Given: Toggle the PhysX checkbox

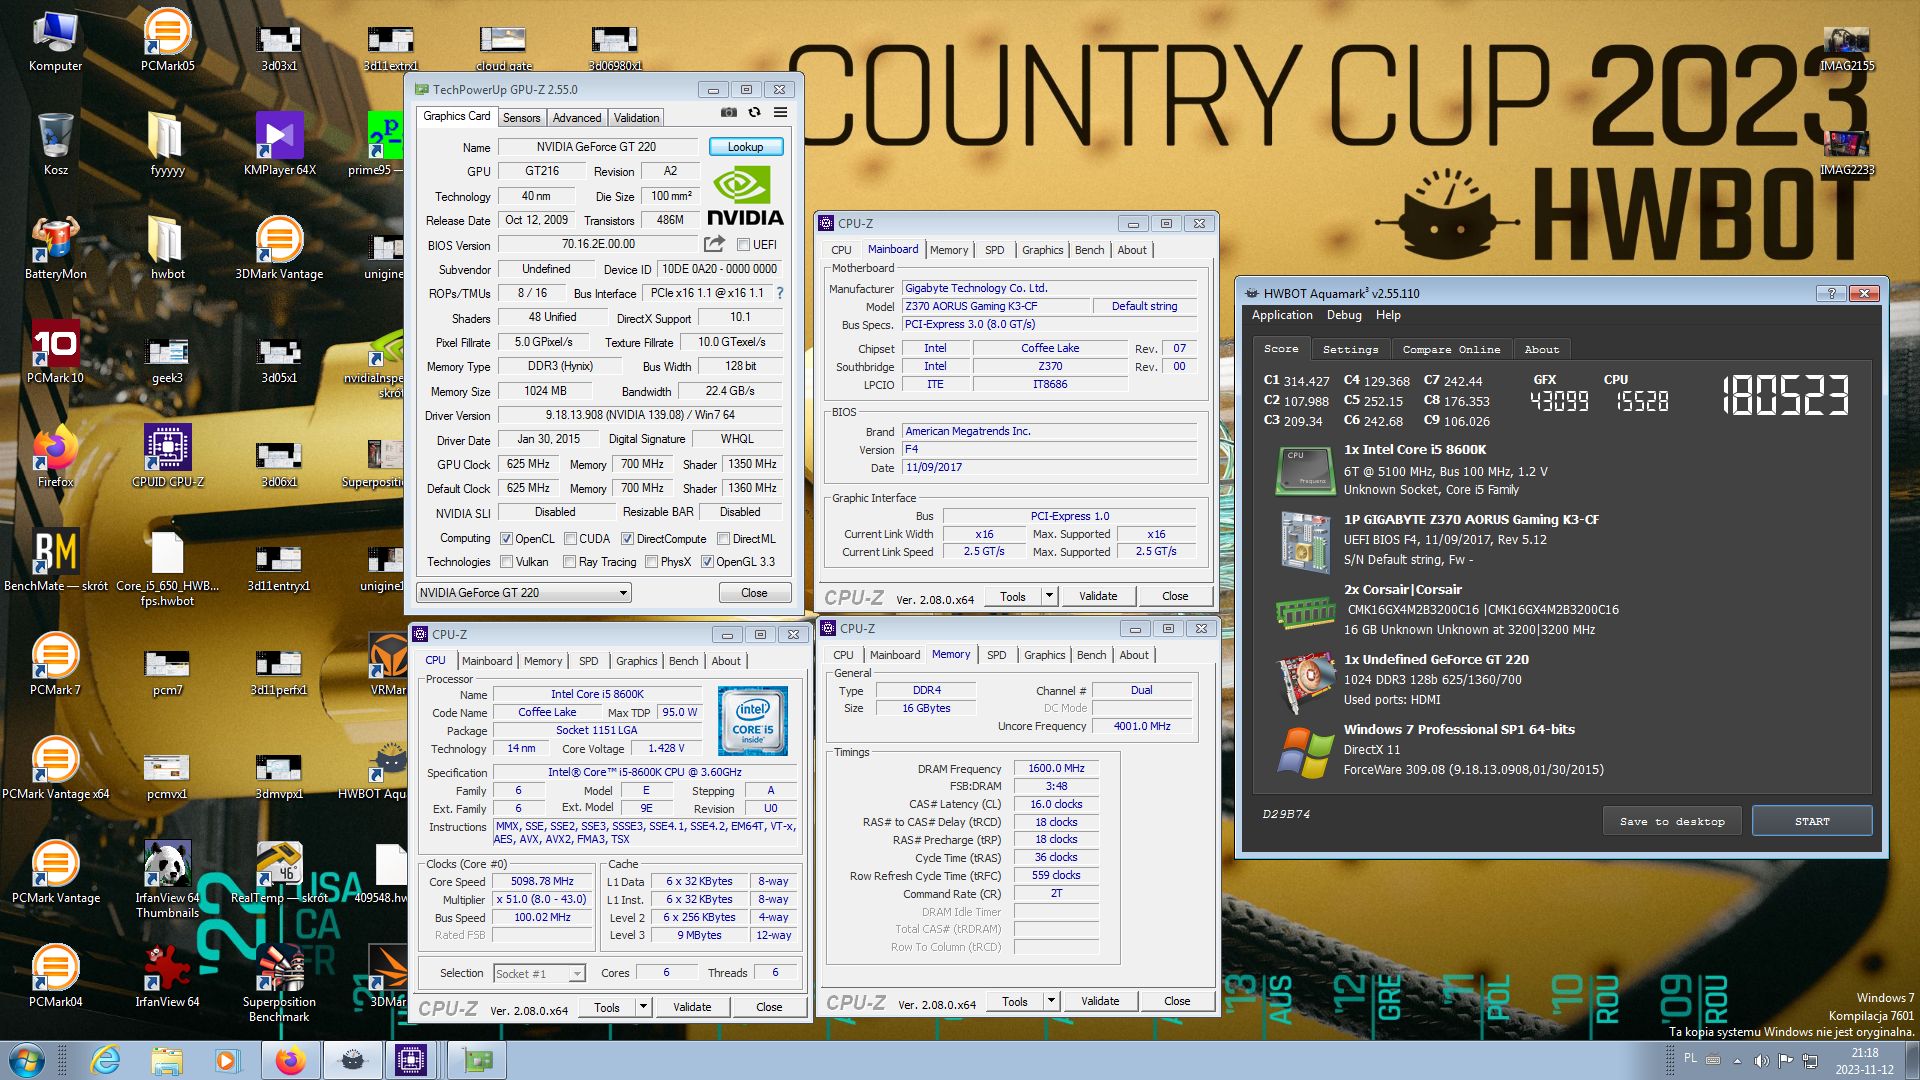Looking at the screenshot, I should point(652,562).
